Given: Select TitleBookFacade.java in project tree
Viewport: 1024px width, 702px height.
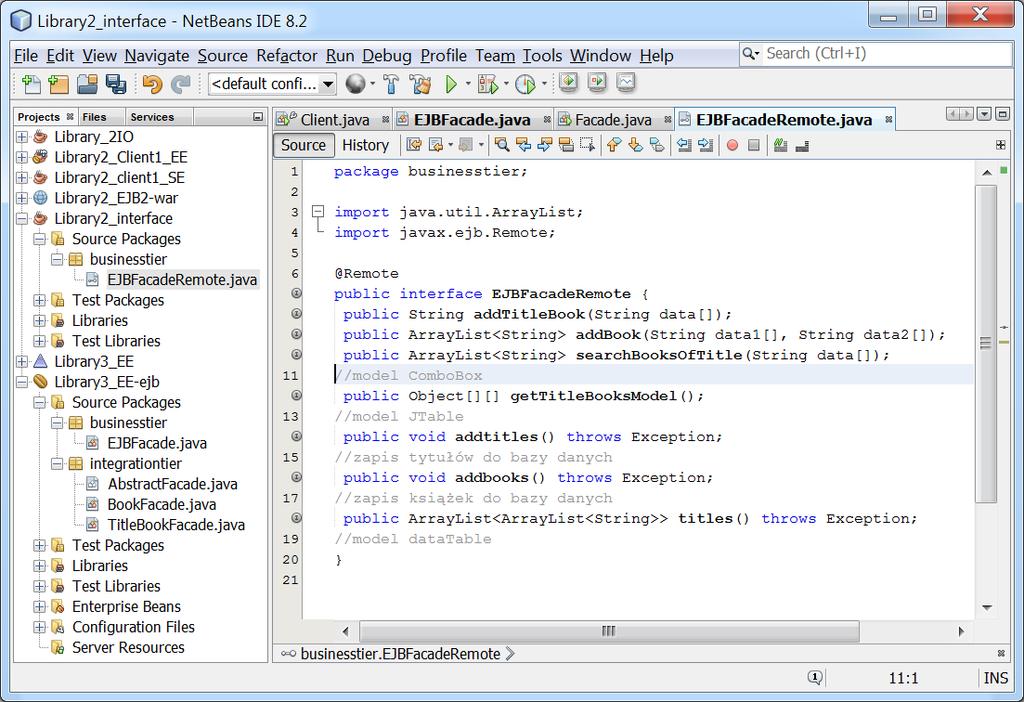Looking at the screenshot, I should (x=176, y=524).
